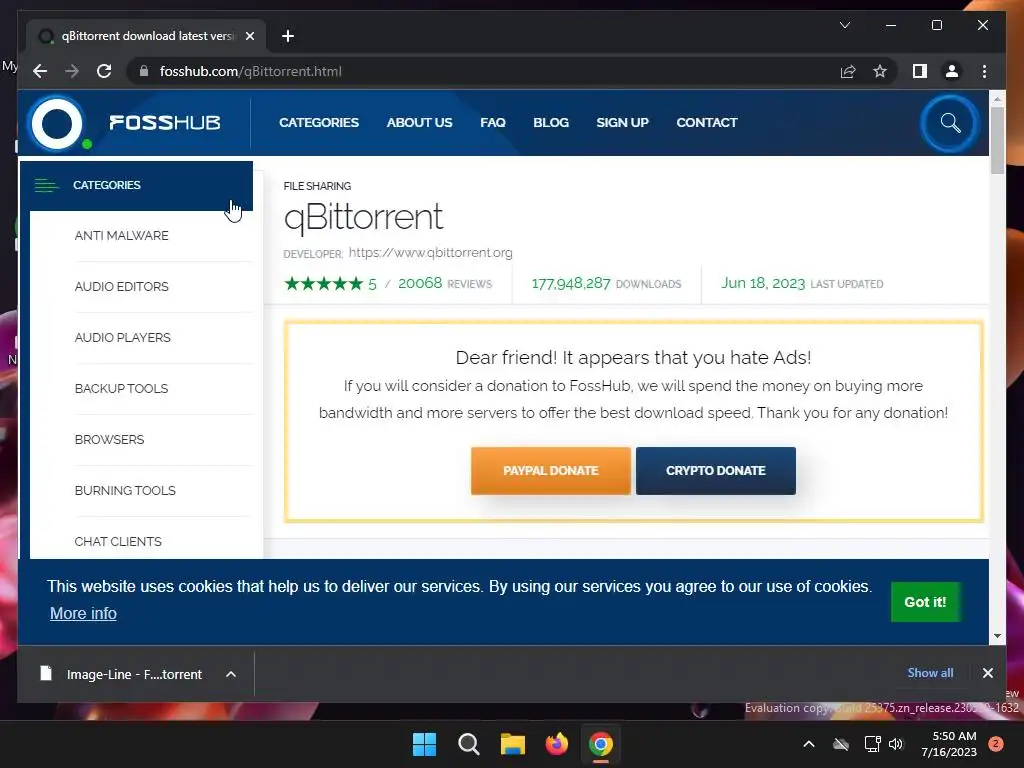
Task: Go forward with the browser arrow
Action: pyautogui.click(x=72, y=71)
